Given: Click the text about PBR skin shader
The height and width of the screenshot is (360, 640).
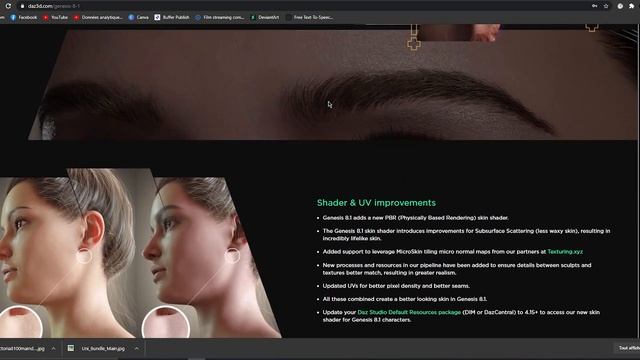Looking at the screenshot, I should coord(416,218).
